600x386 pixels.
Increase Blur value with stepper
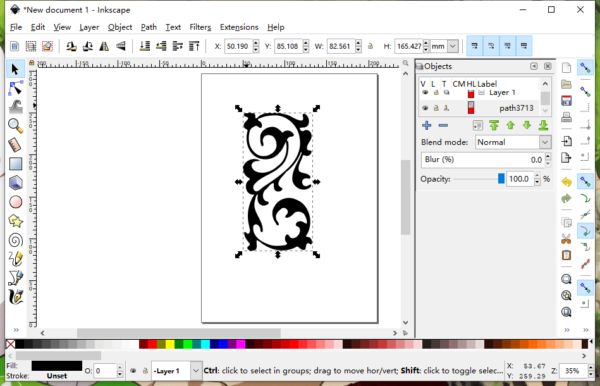click(x=548, y=156)
